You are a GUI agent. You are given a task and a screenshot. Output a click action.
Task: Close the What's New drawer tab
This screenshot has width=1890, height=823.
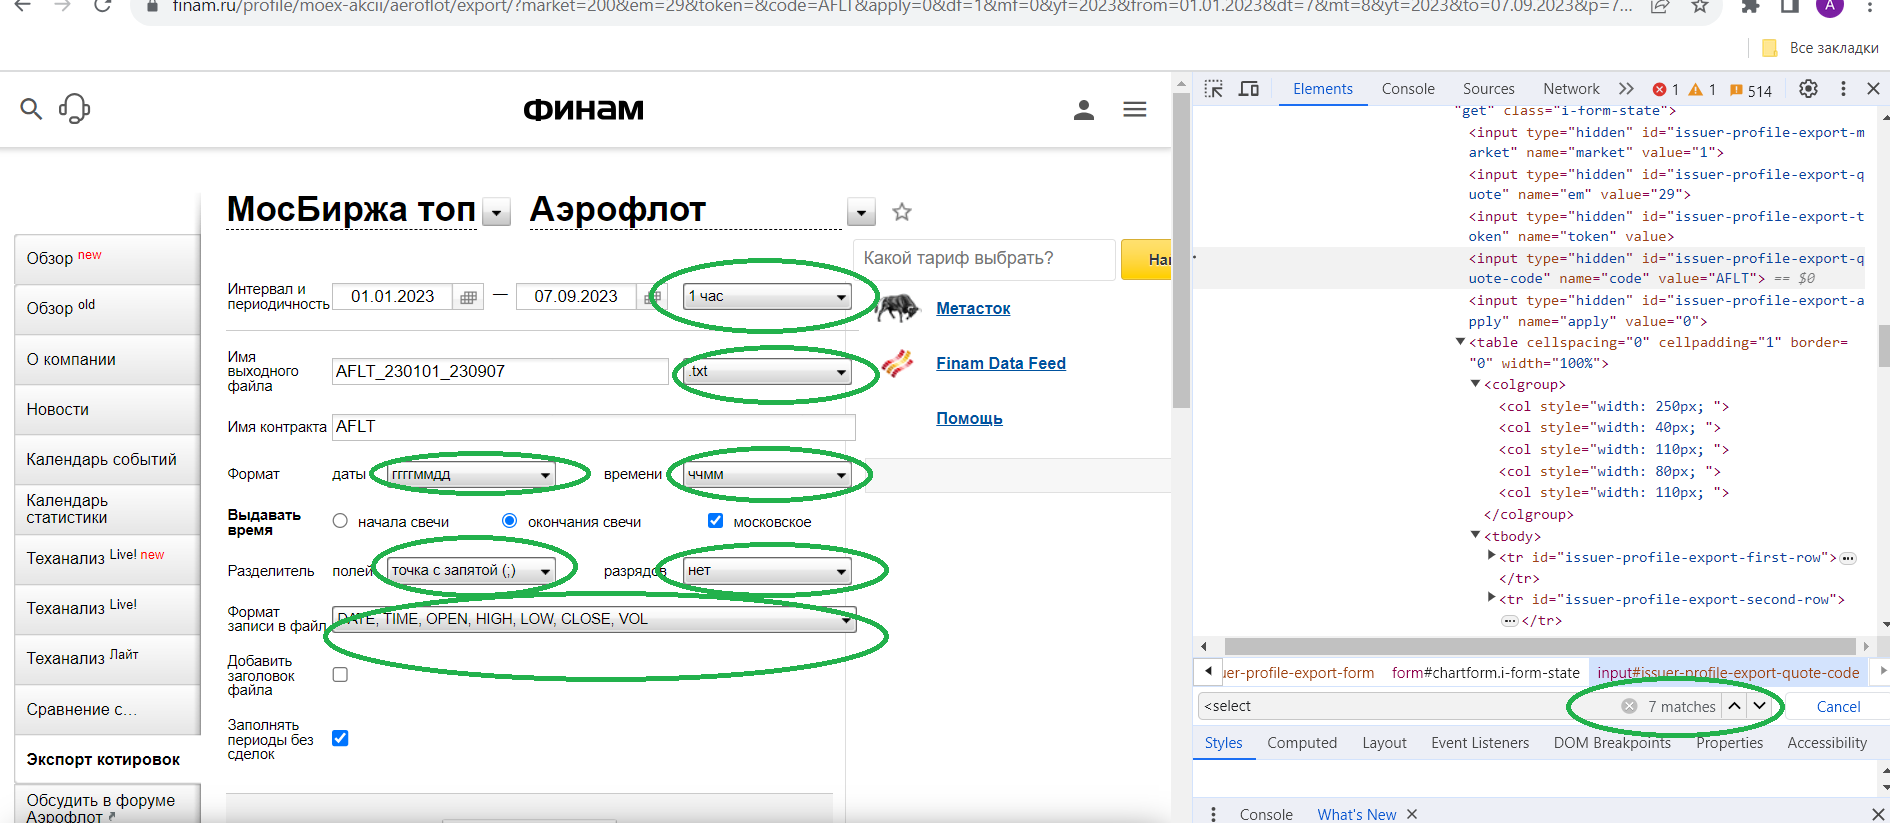pyautogui.click(x=1412, y=814)
